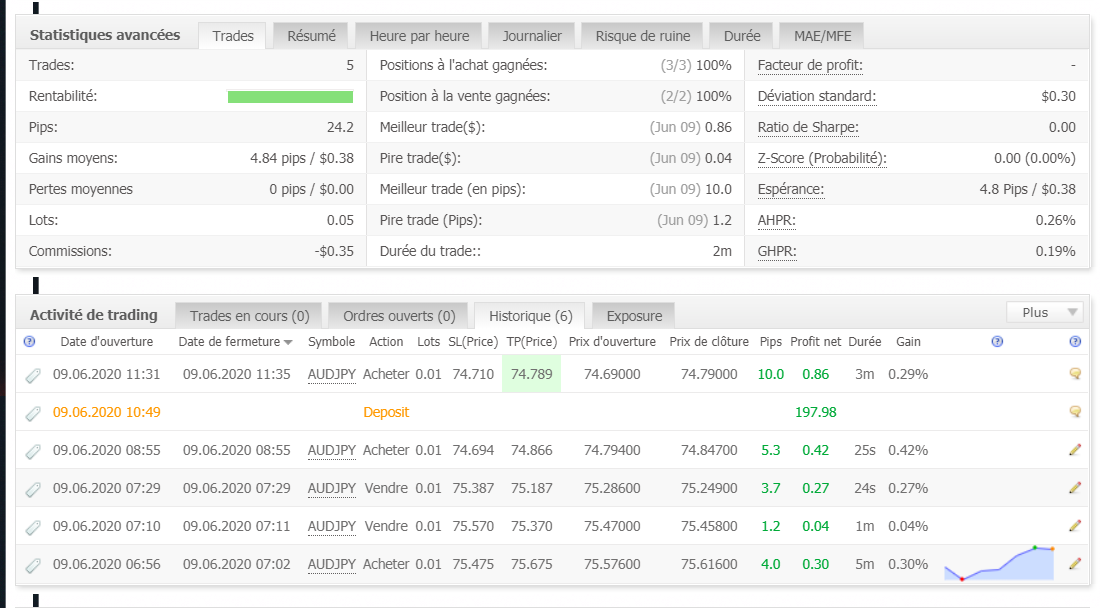
Task: Show the Trades en cours (0) tab
Action: click(x=249, y=316)
